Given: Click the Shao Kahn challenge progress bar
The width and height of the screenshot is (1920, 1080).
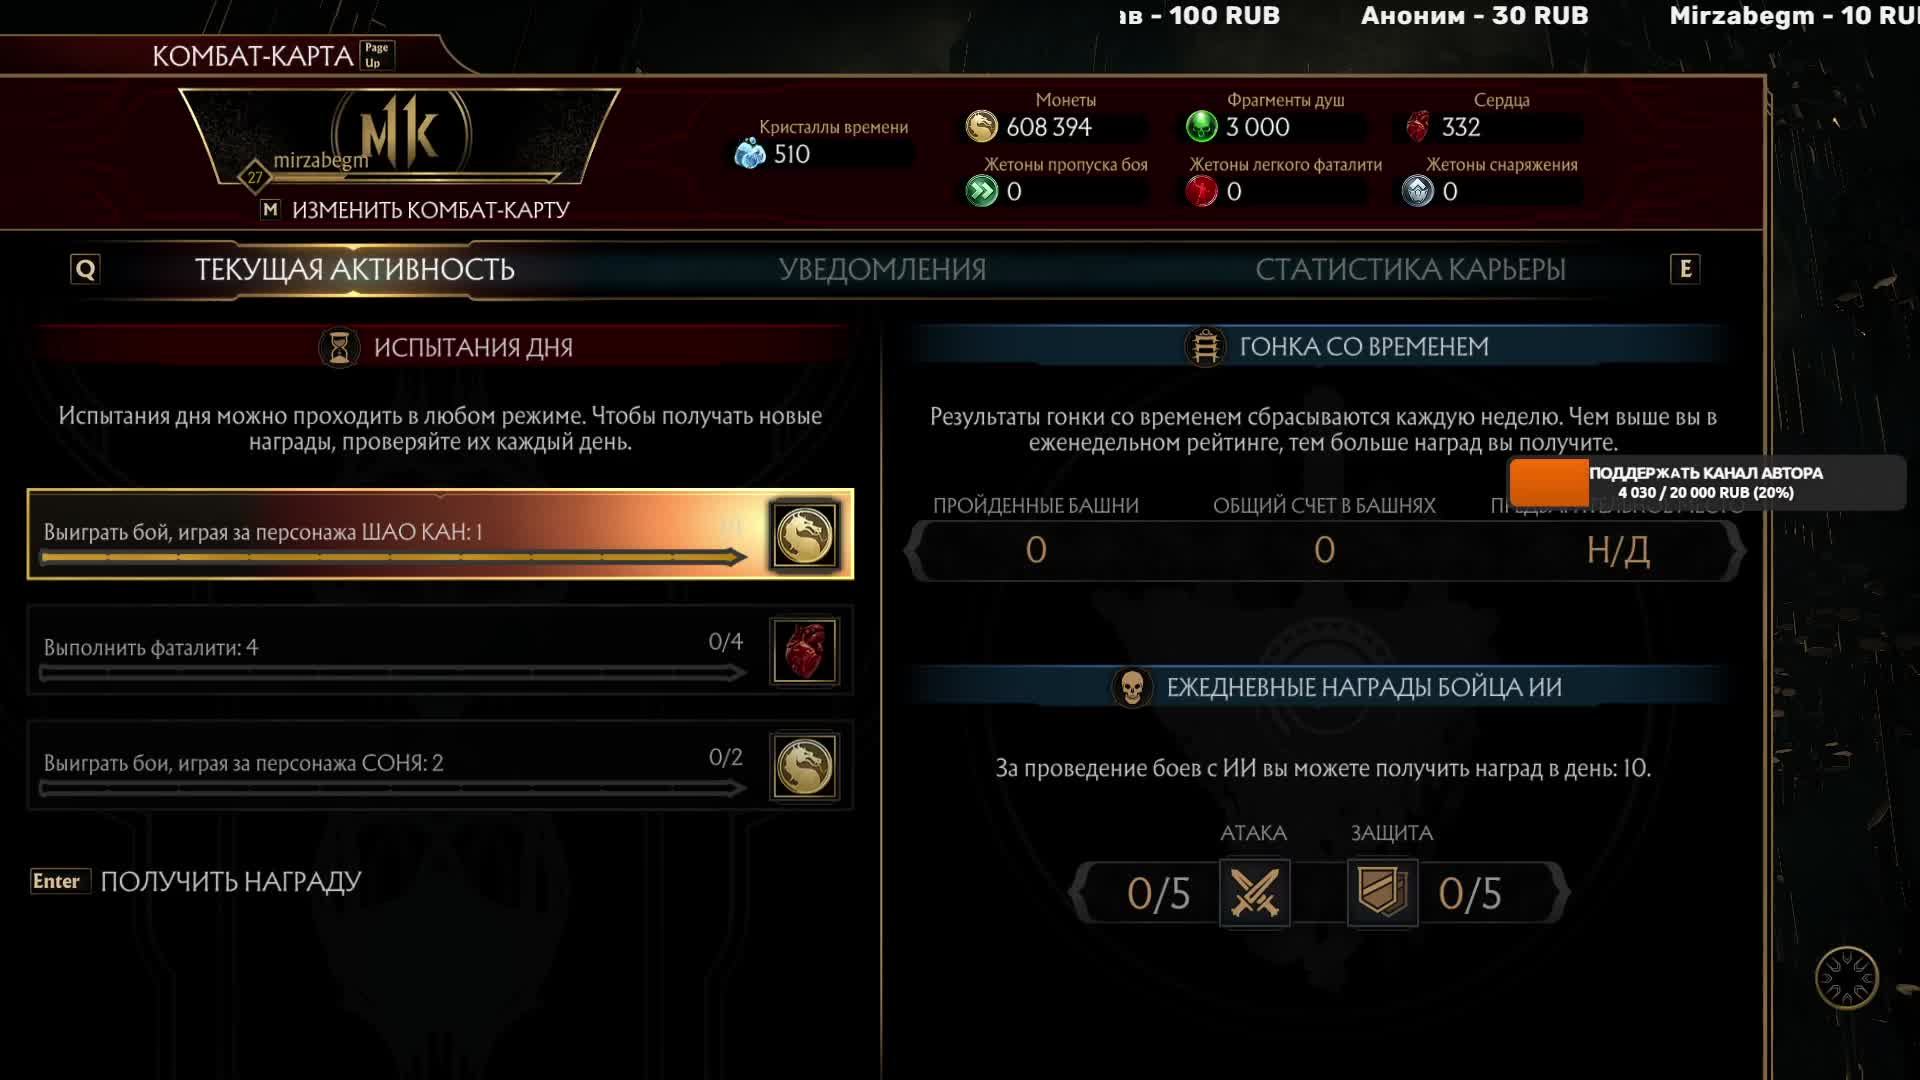Looking at the screenshot, I should pyautogui.click(x=393, y=557).
